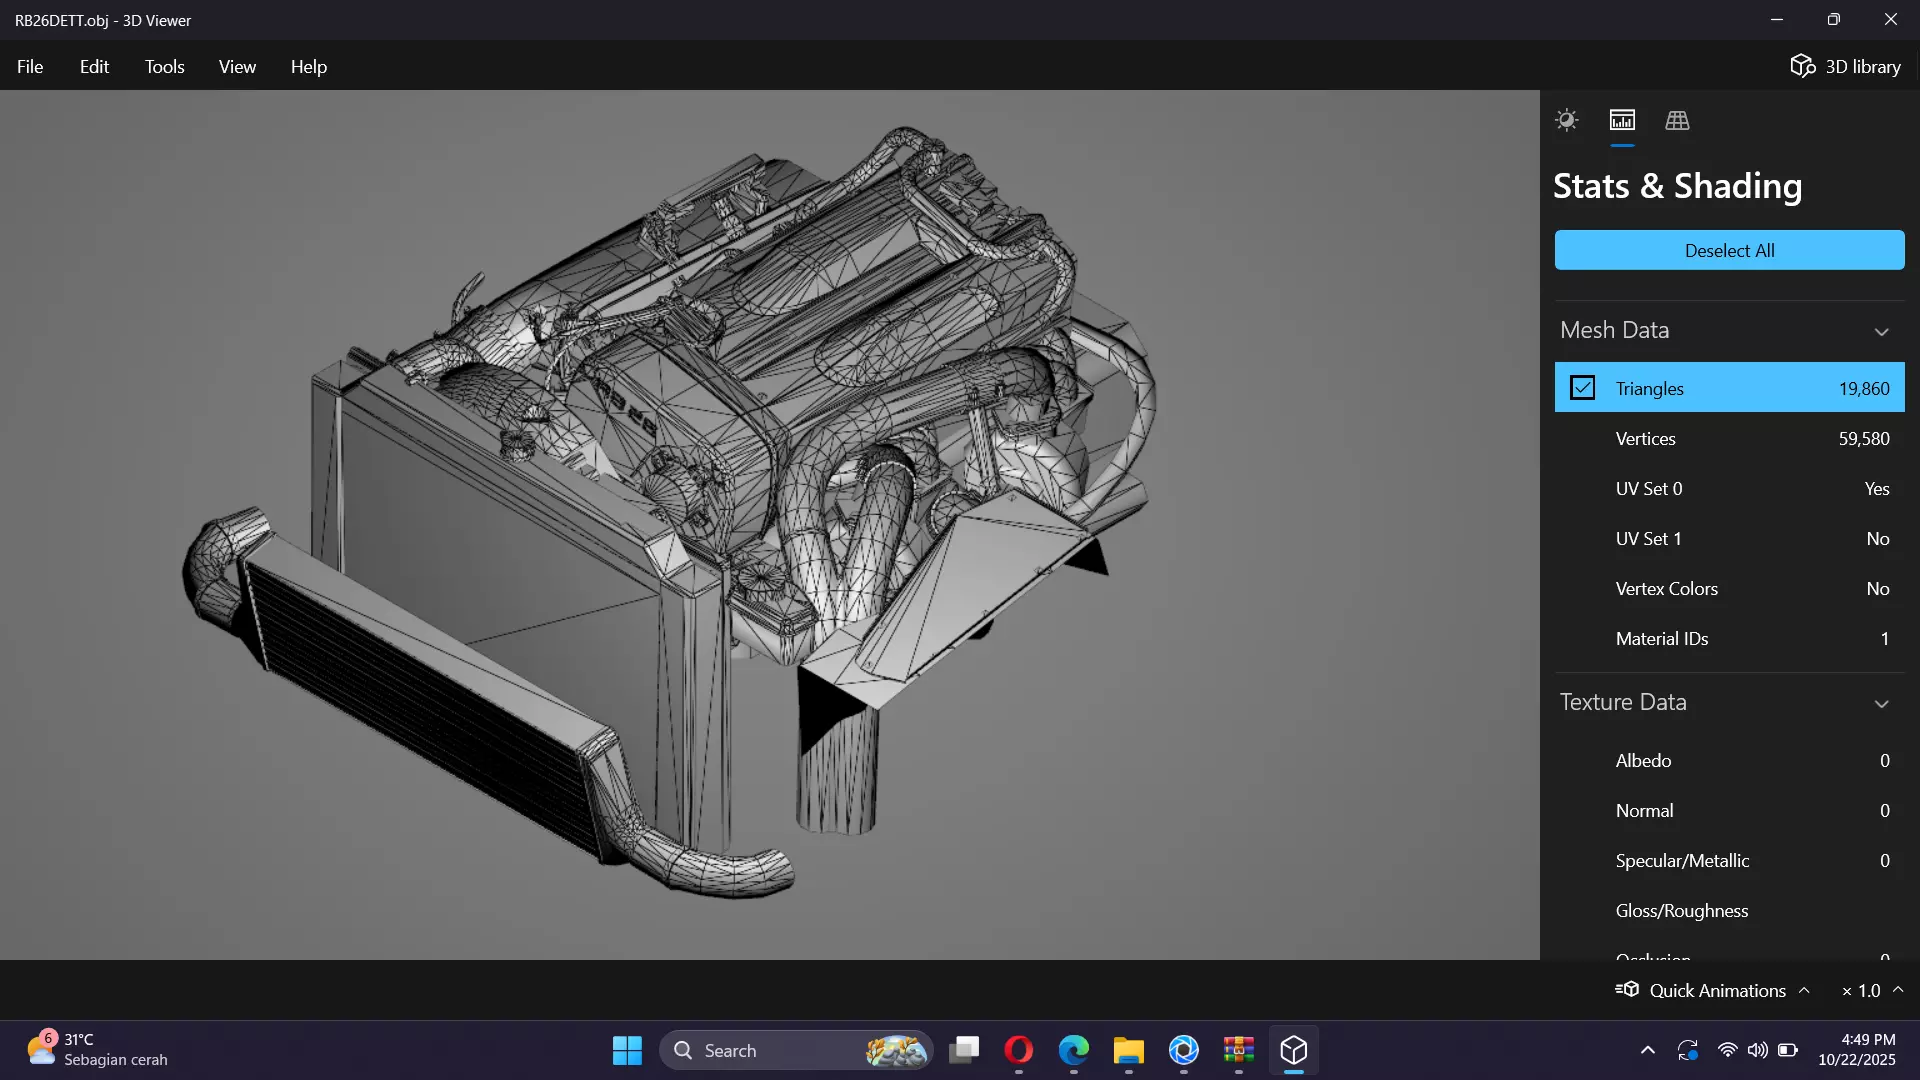
Task: Launch Opera from the taskbar
Action: (1019, 1050)
